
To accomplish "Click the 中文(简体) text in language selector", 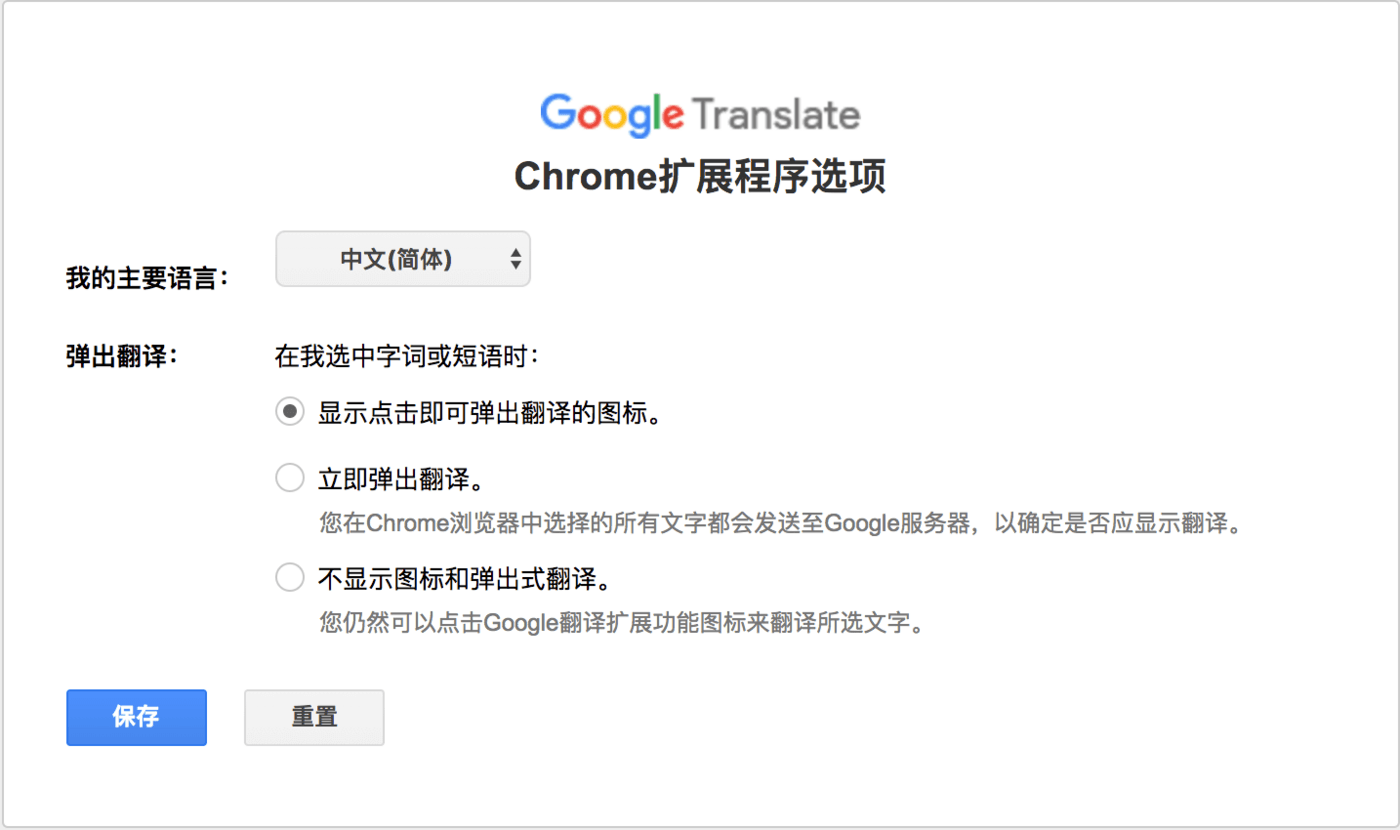I will pos(396,259).
